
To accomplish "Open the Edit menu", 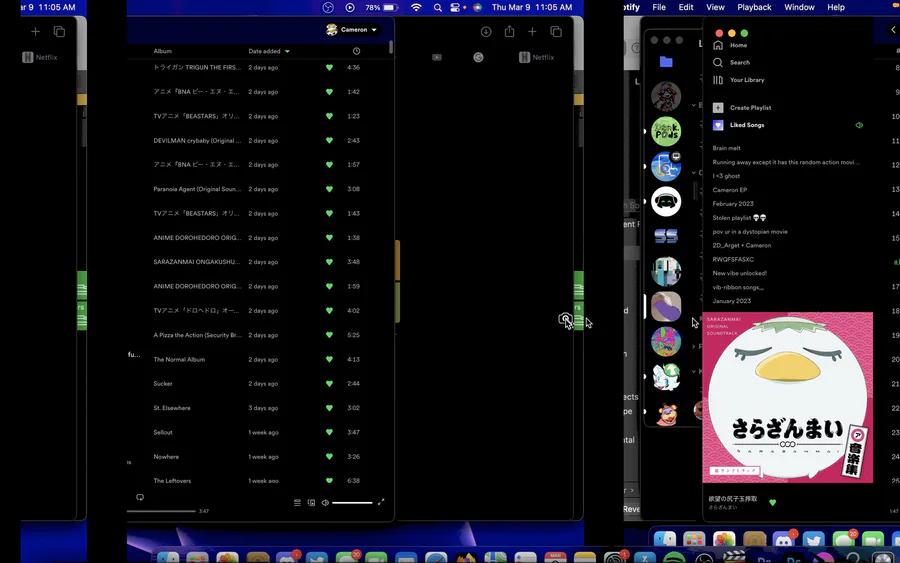I will [686, 7].
